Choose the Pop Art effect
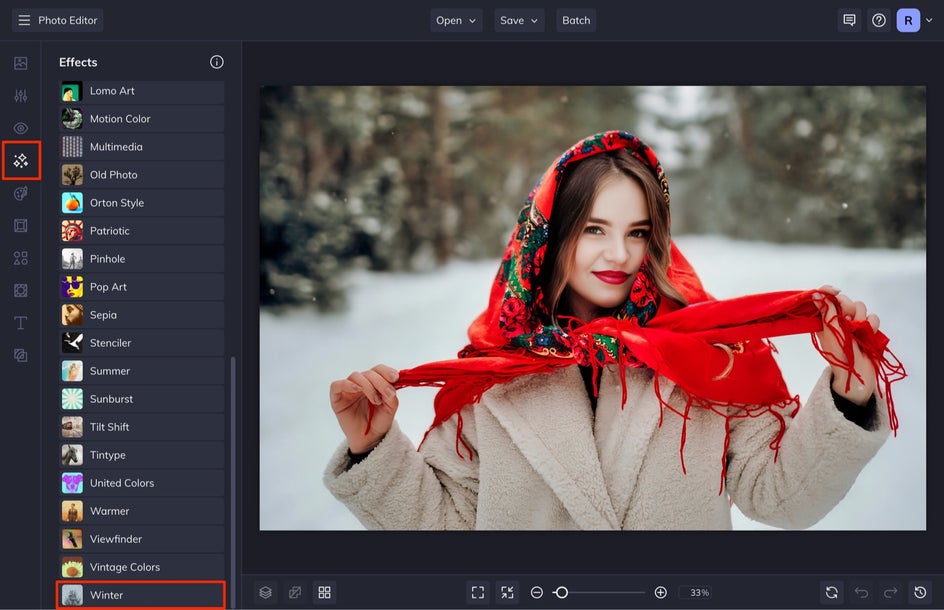Screen dimensions: 944x610 click(x=142, y=287)
